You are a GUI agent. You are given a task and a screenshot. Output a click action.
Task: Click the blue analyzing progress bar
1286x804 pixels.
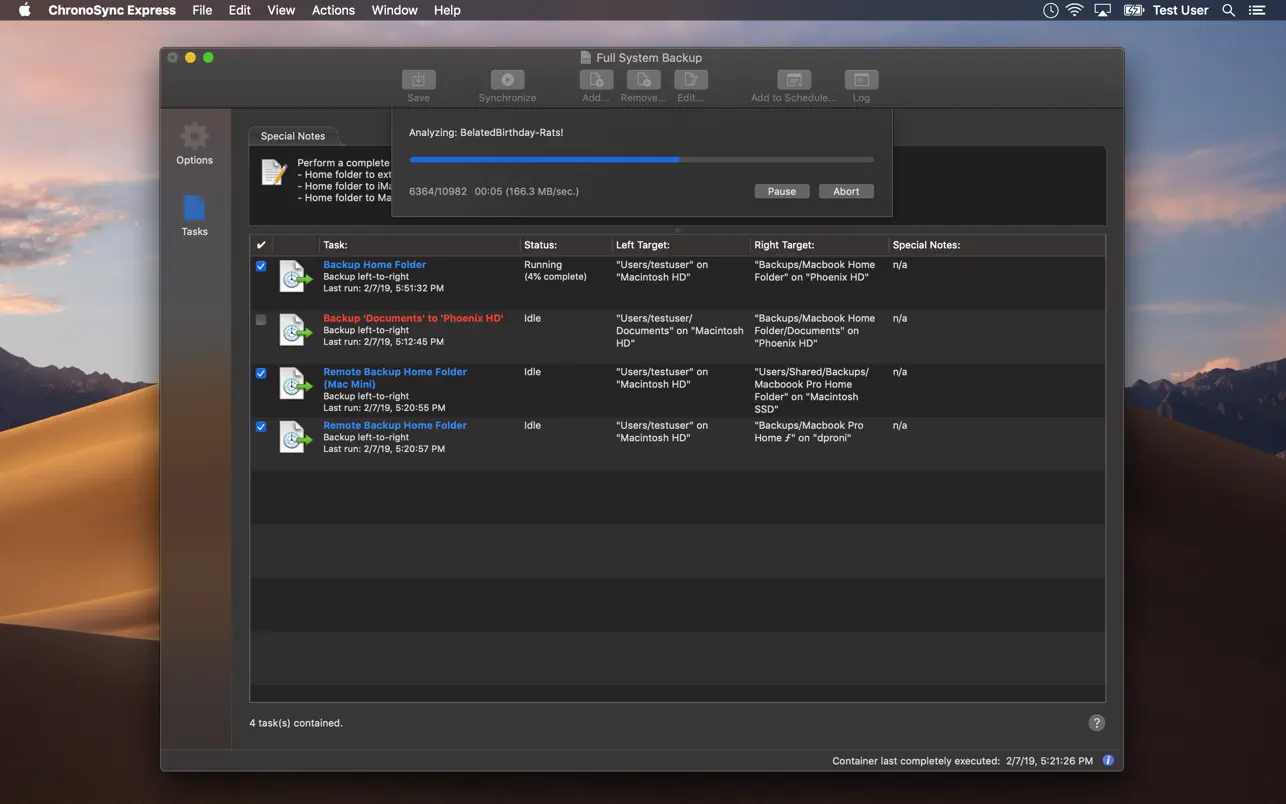[x=641, y=159]
